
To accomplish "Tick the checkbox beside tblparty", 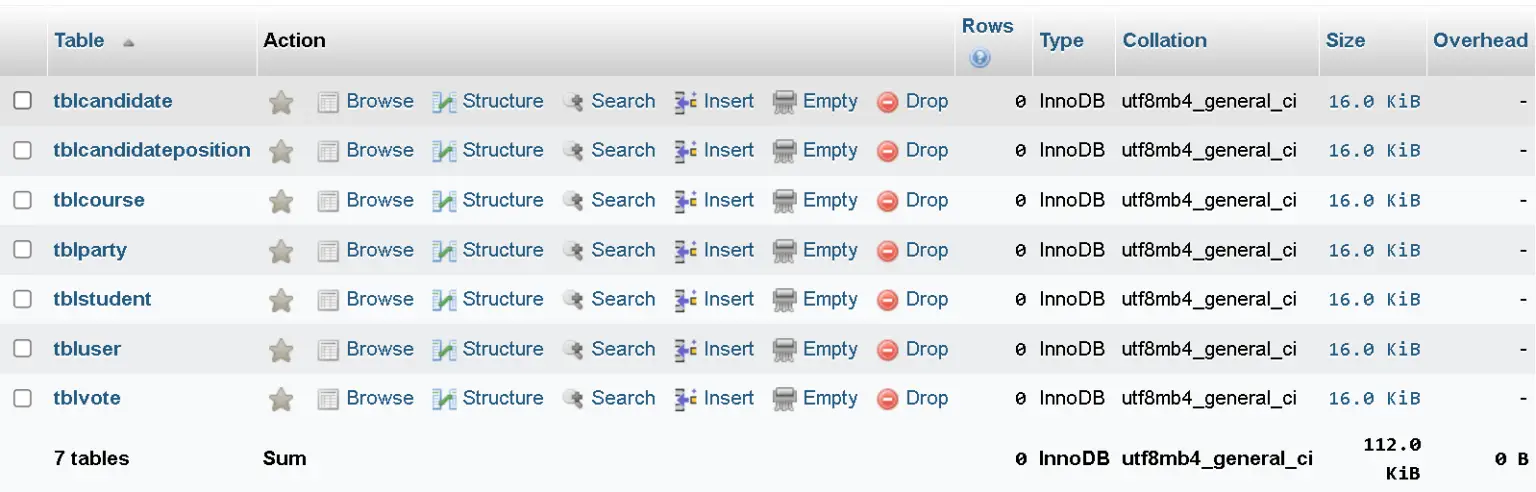I will [x=22, y=250].
